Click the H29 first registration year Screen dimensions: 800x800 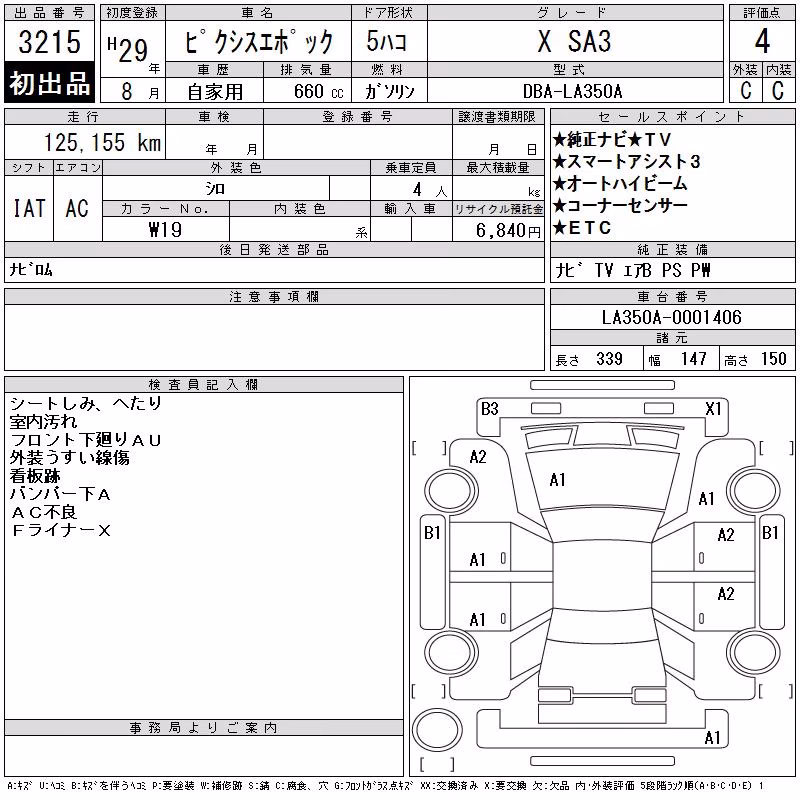pos(128,49)
